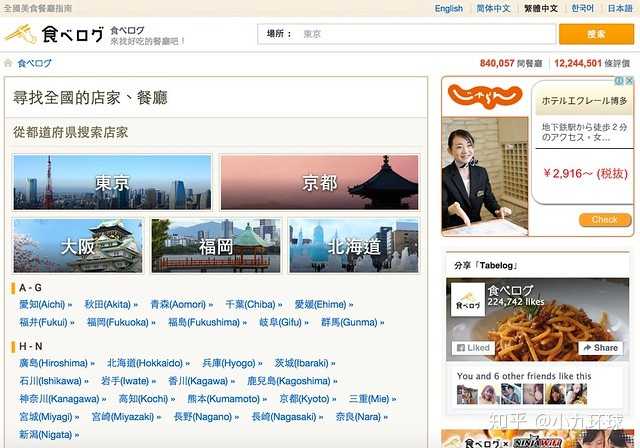Click the Facebook Share button
This screenshot has height=448, width=640.
tap(600, 348)
